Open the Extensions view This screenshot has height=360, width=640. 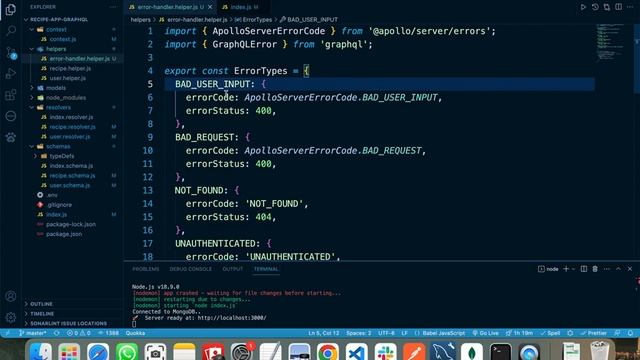pyautogui.click(x=11, y=95)
